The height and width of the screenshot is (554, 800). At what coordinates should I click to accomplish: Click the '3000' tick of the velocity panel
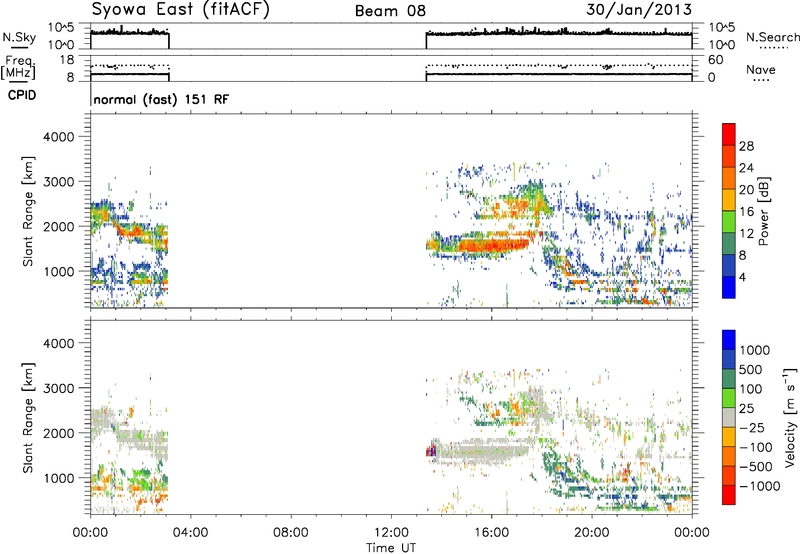59,388
